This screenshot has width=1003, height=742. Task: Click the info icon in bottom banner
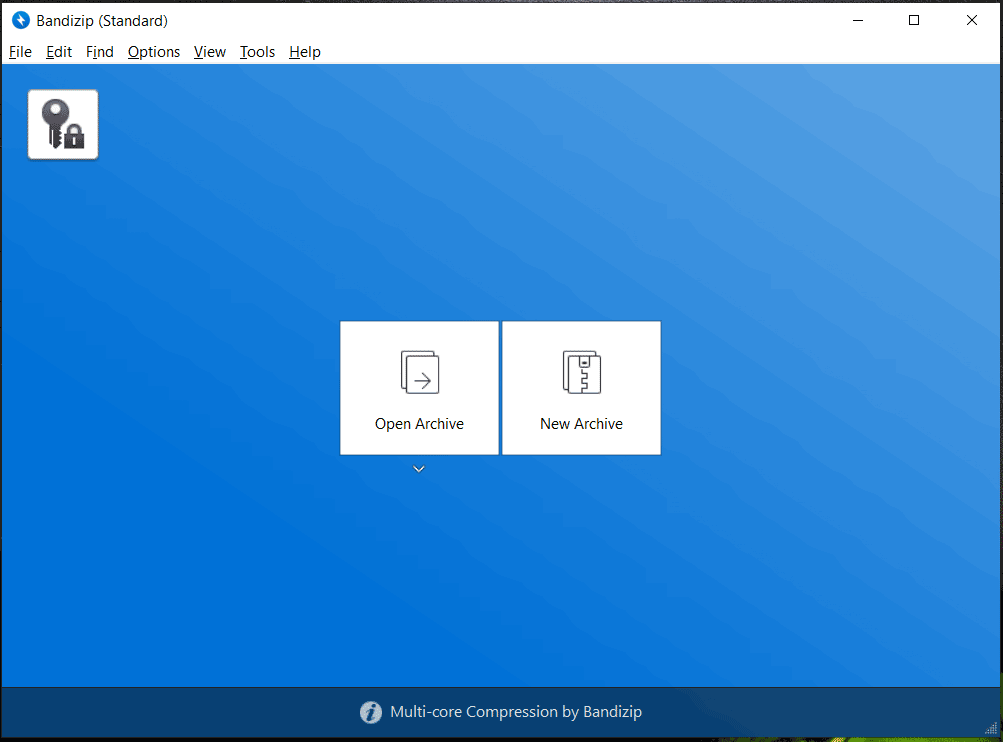tap(370, 712)
